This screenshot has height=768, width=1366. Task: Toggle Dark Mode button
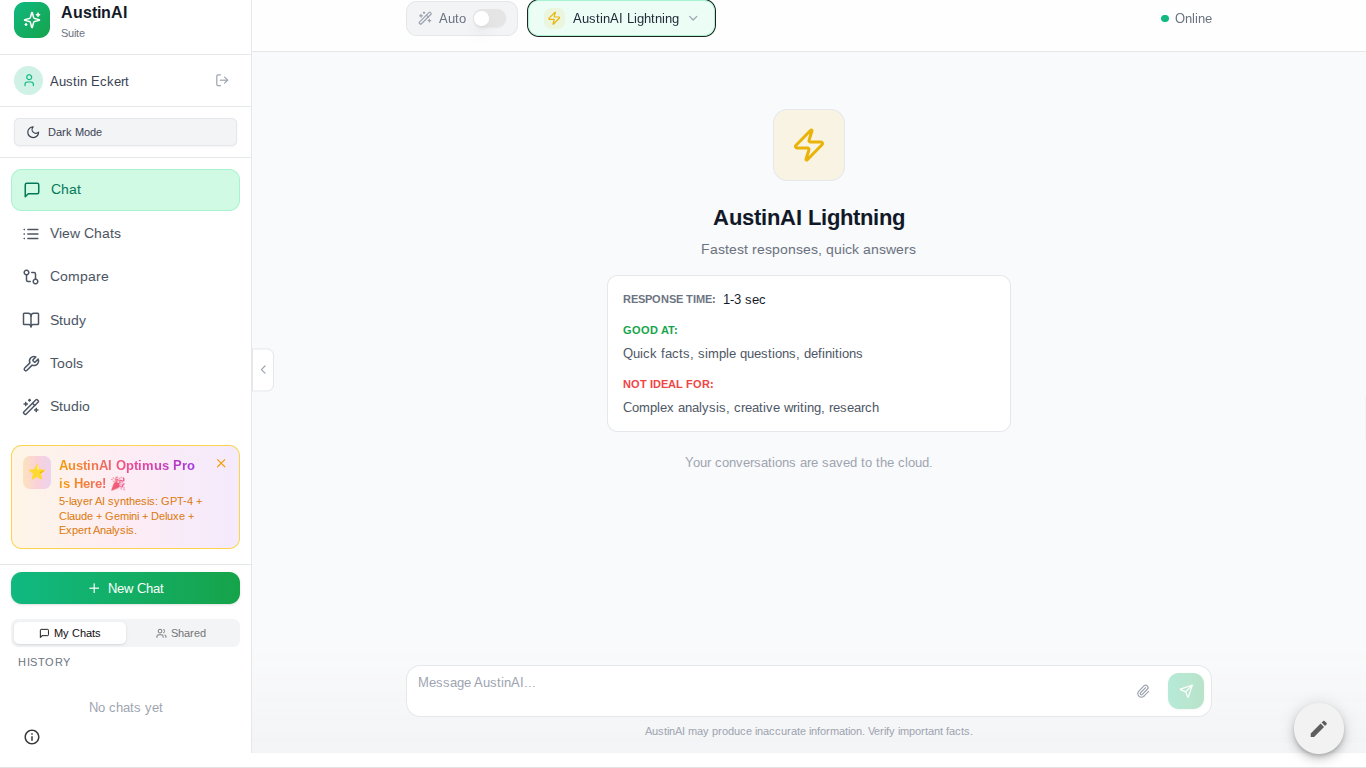pos(125,132)
